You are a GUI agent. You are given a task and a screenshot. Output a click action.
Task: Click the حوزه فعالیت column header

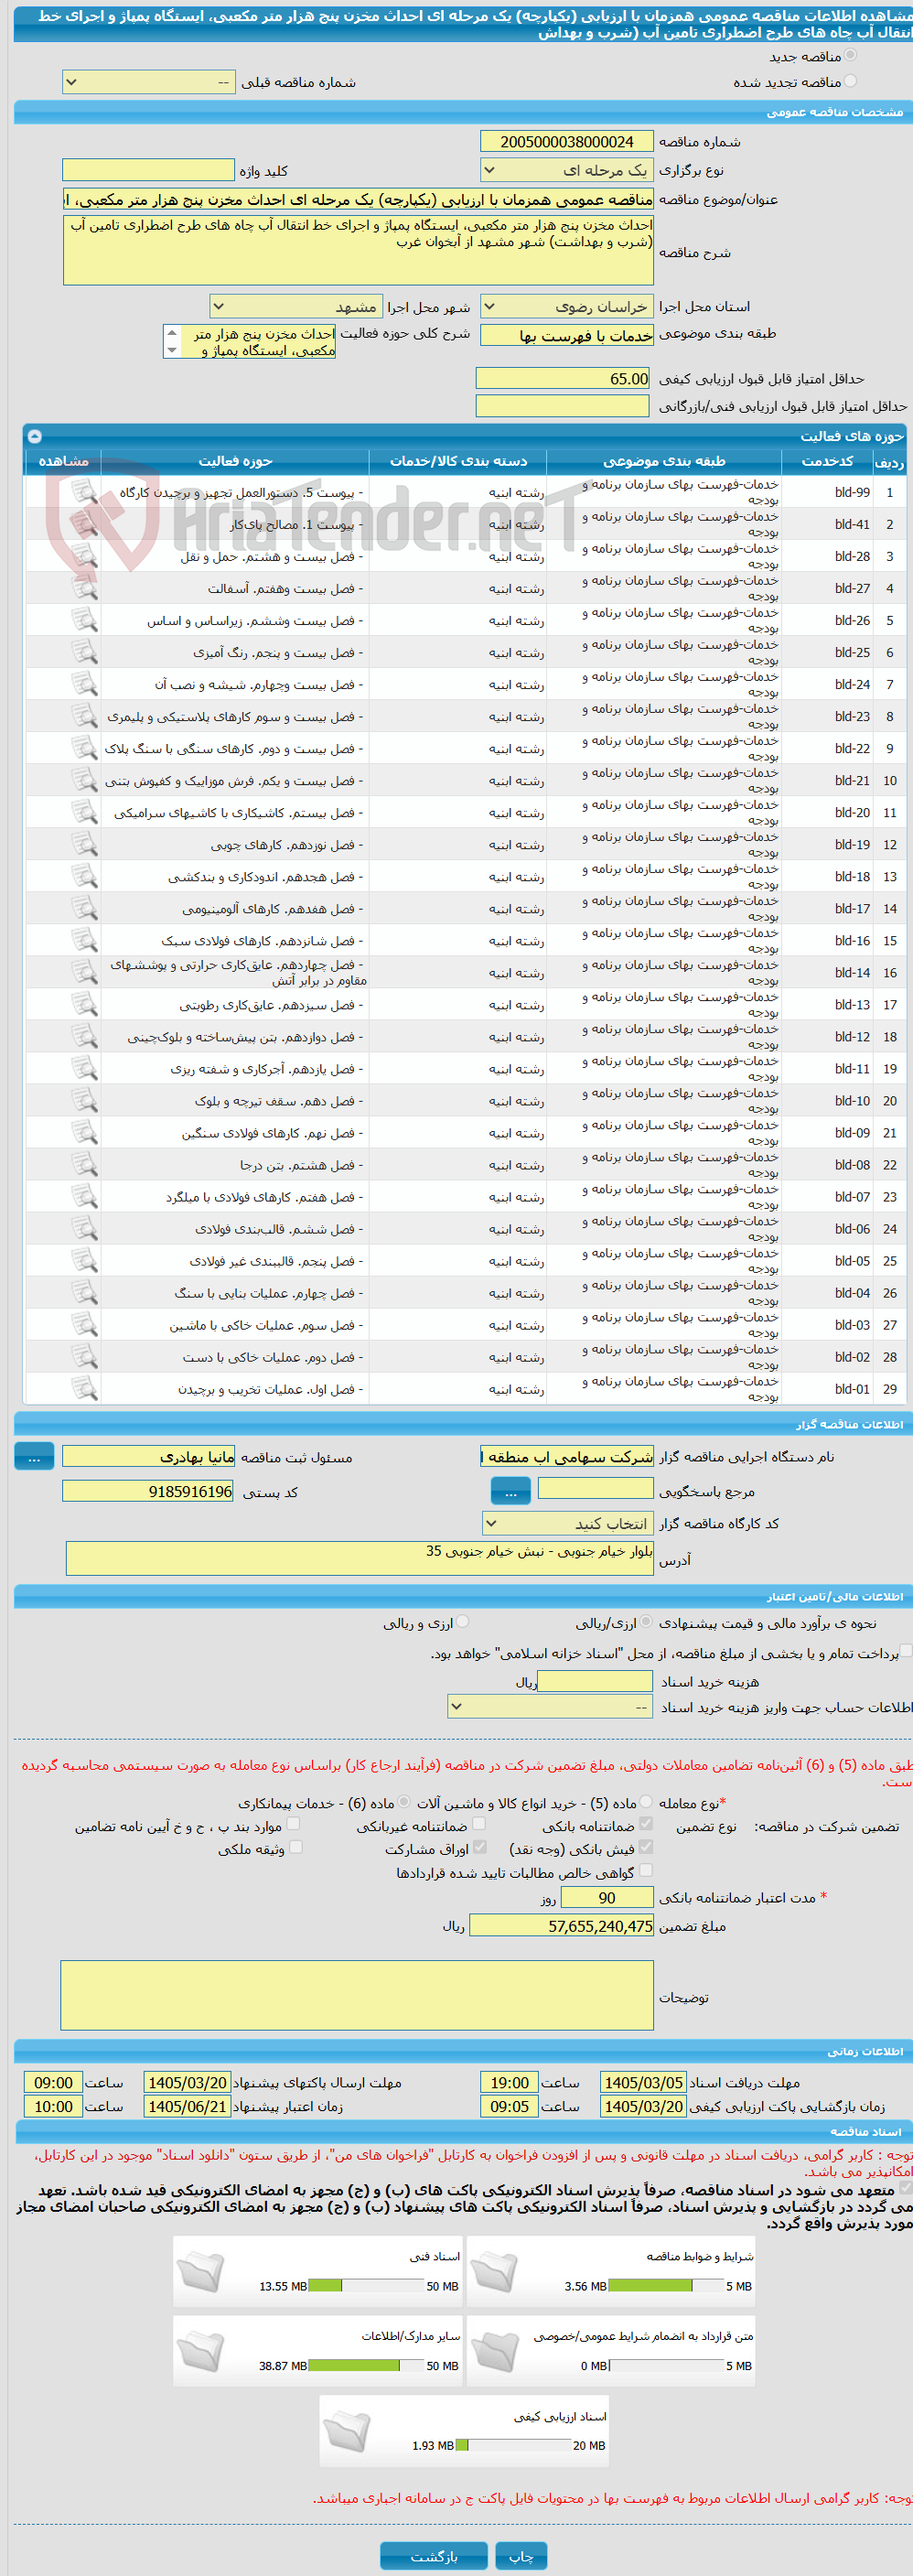point(235,461)
